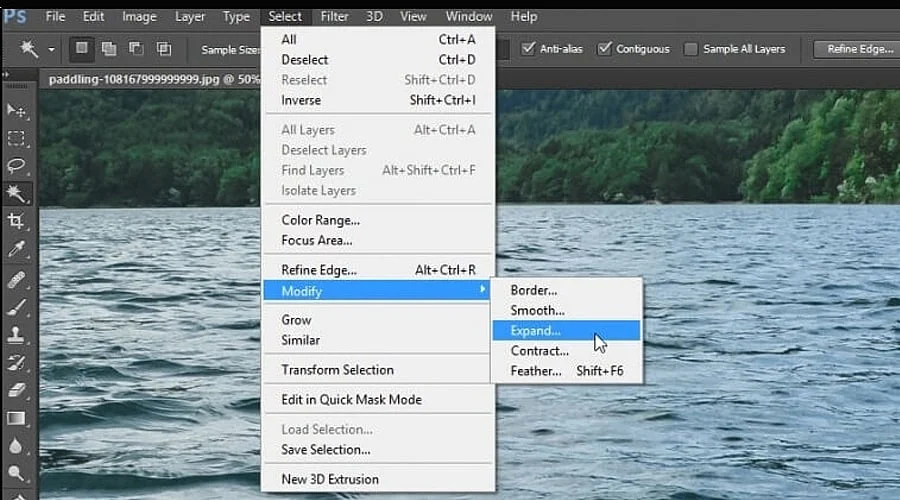Choose Deselect from the menu
The width and height of the screenshot is (900, 500).
(378, 60)
